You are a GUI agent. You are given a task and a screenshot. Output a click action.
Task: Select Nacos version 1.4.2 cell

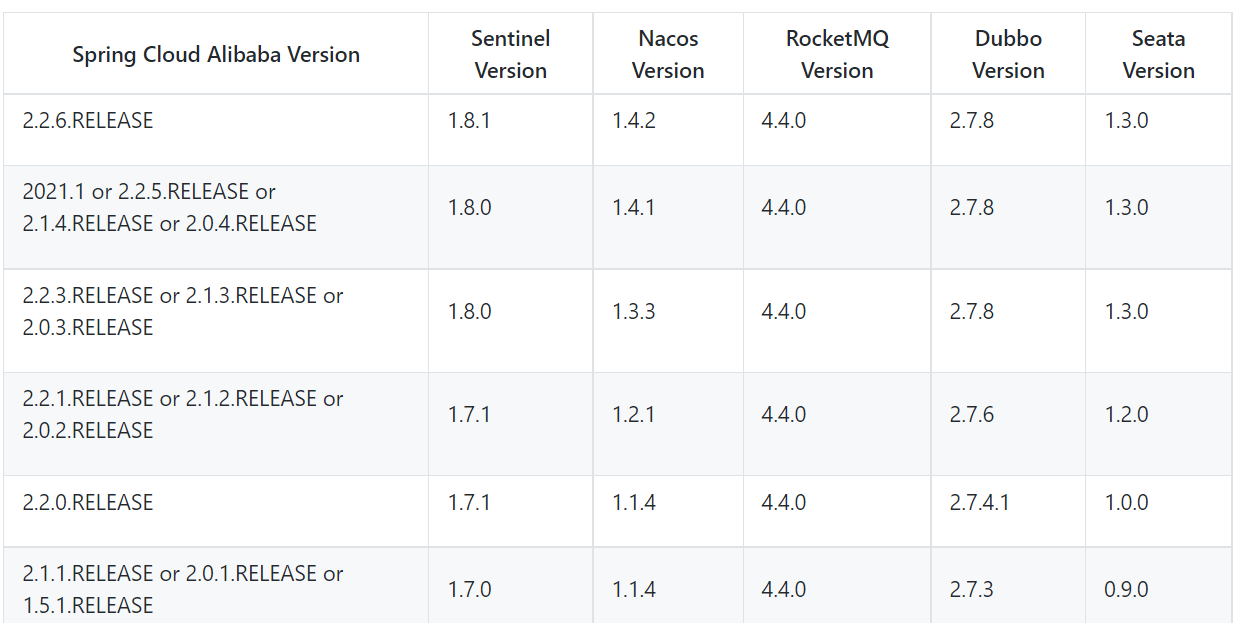tap(634, 121)
